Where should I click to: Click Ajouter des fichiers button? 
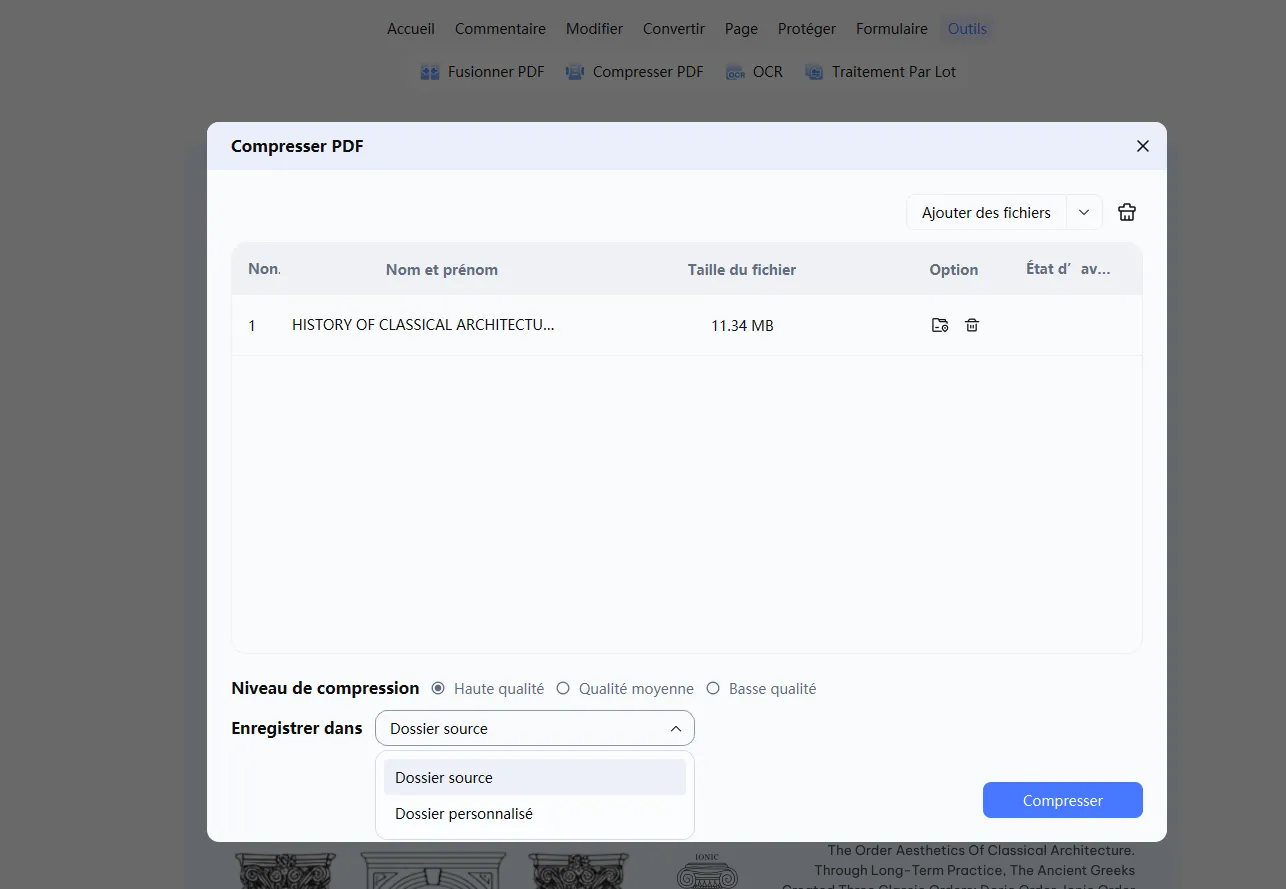(986, 212)
